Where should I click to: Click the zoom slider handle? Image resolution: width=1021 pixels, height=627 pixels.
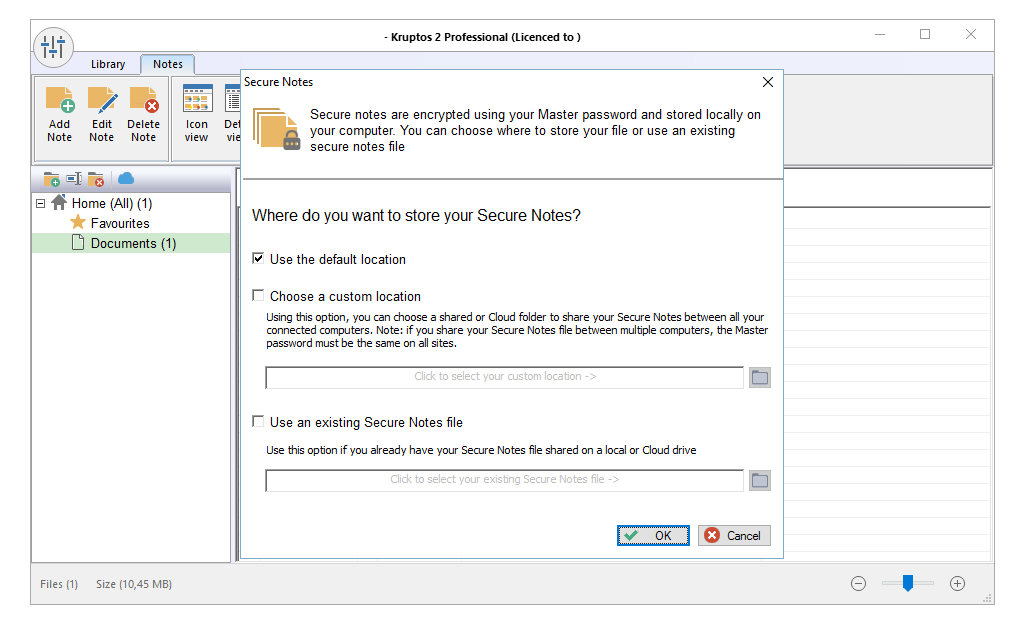click(x=907, y=583)
